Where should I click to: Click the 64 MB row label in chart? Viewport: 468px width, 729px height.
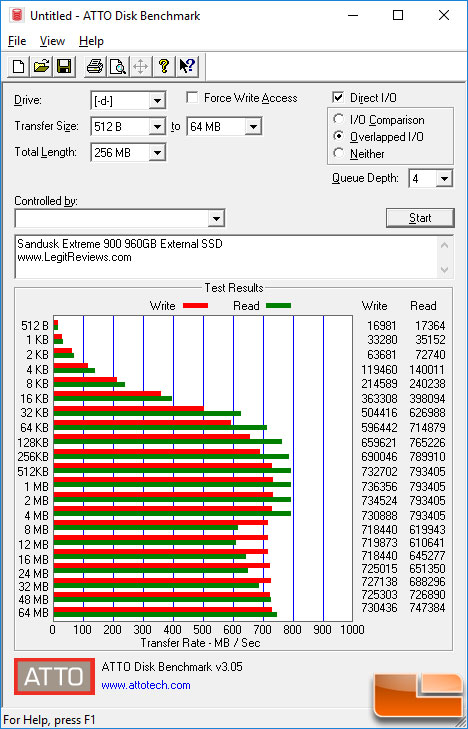pos(33,613)
